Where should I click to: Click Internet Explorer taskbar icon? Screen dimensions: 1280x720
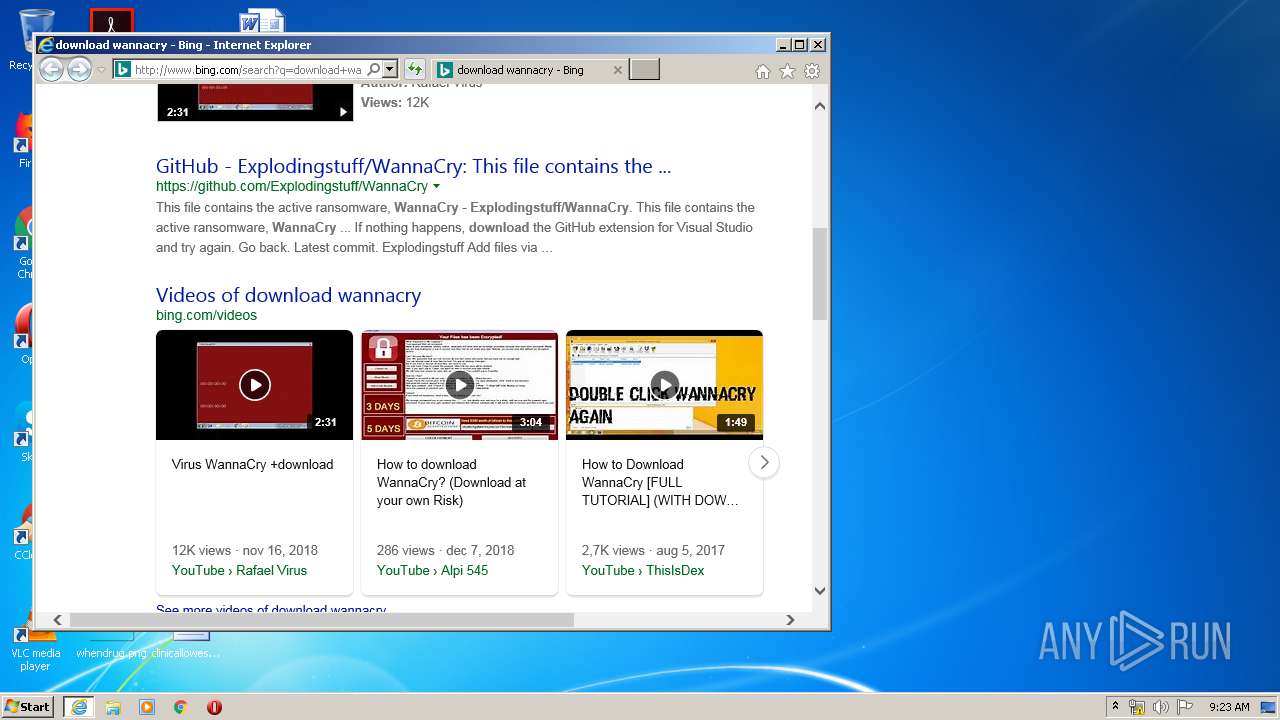point(78,707)
